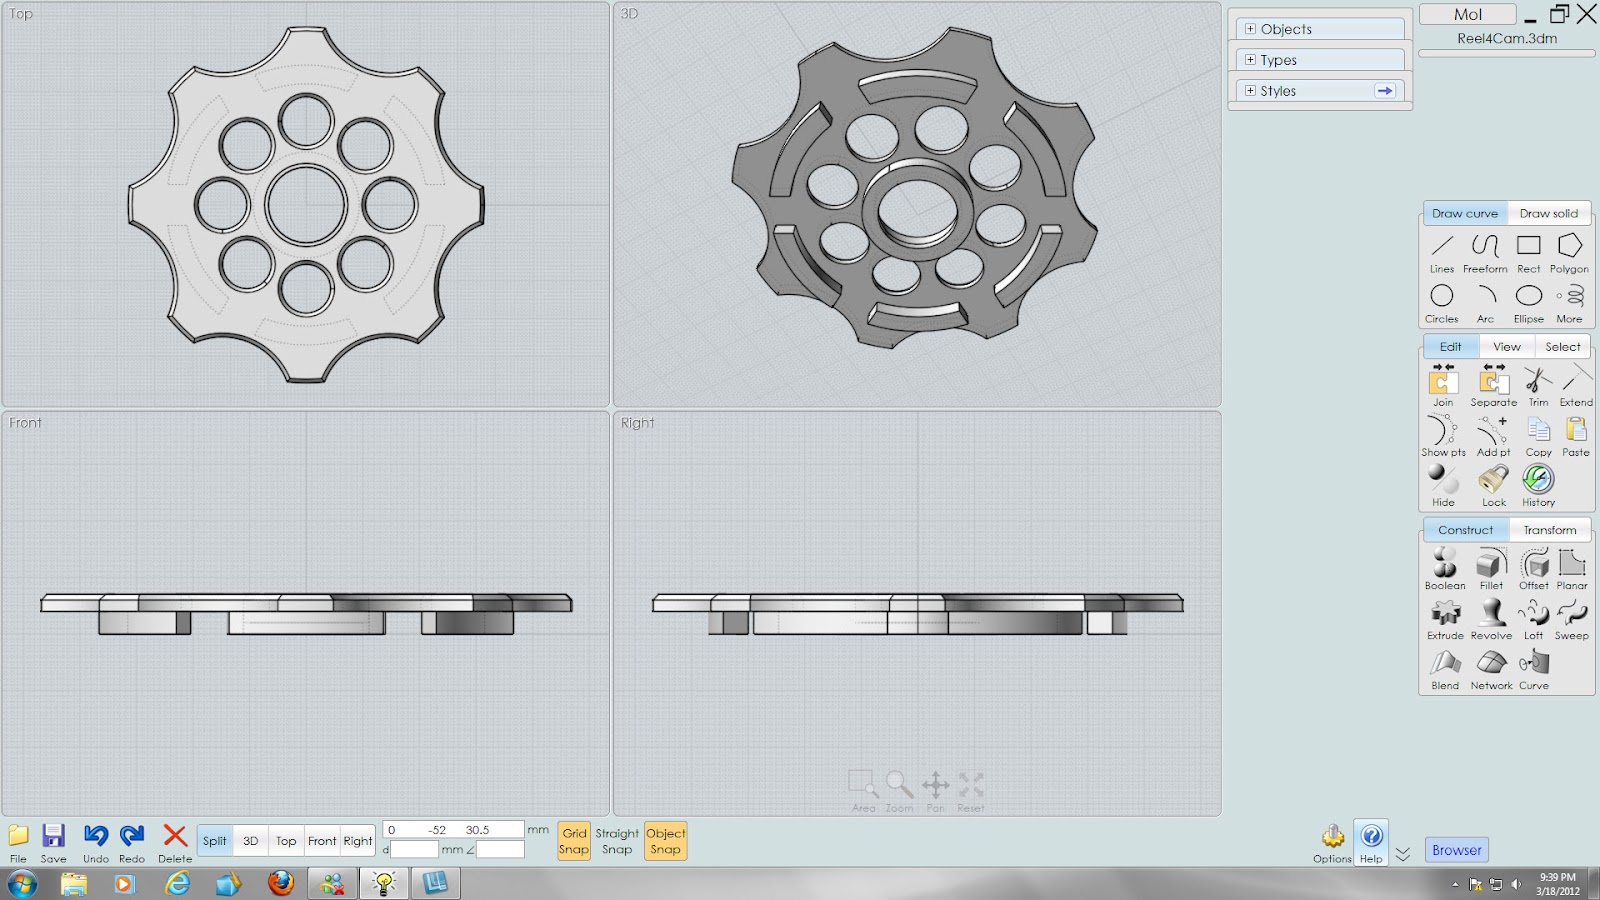Undo the last action
Viewport: 1600px width, 900px height.
pyautogui.click(x=96, y=843)
